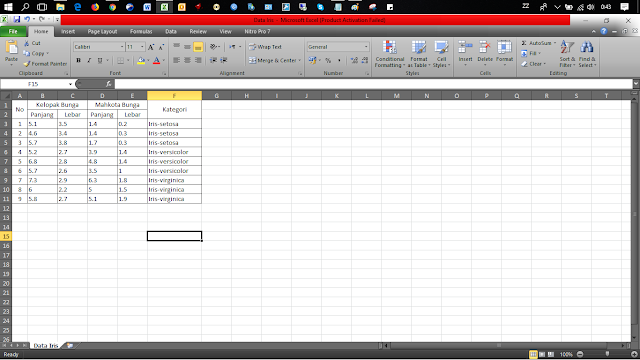
Task: Click Percent Style icon
Action: coord(328,60)
